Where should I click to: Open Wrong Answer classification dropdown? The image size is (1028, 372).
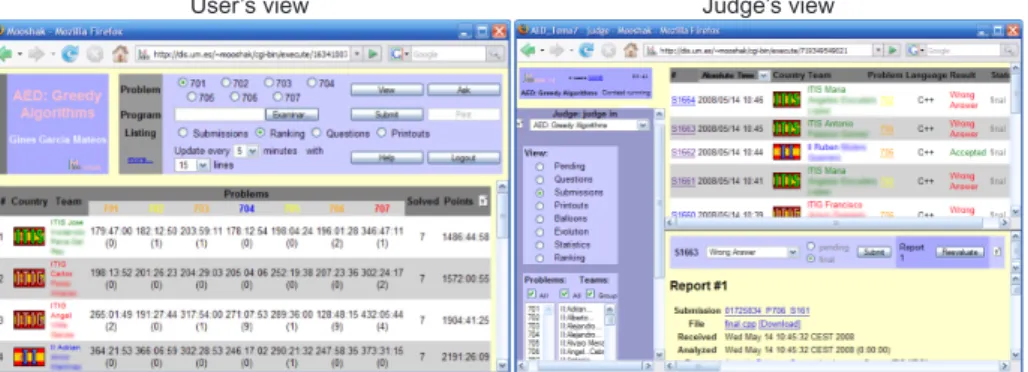point(753,252)
